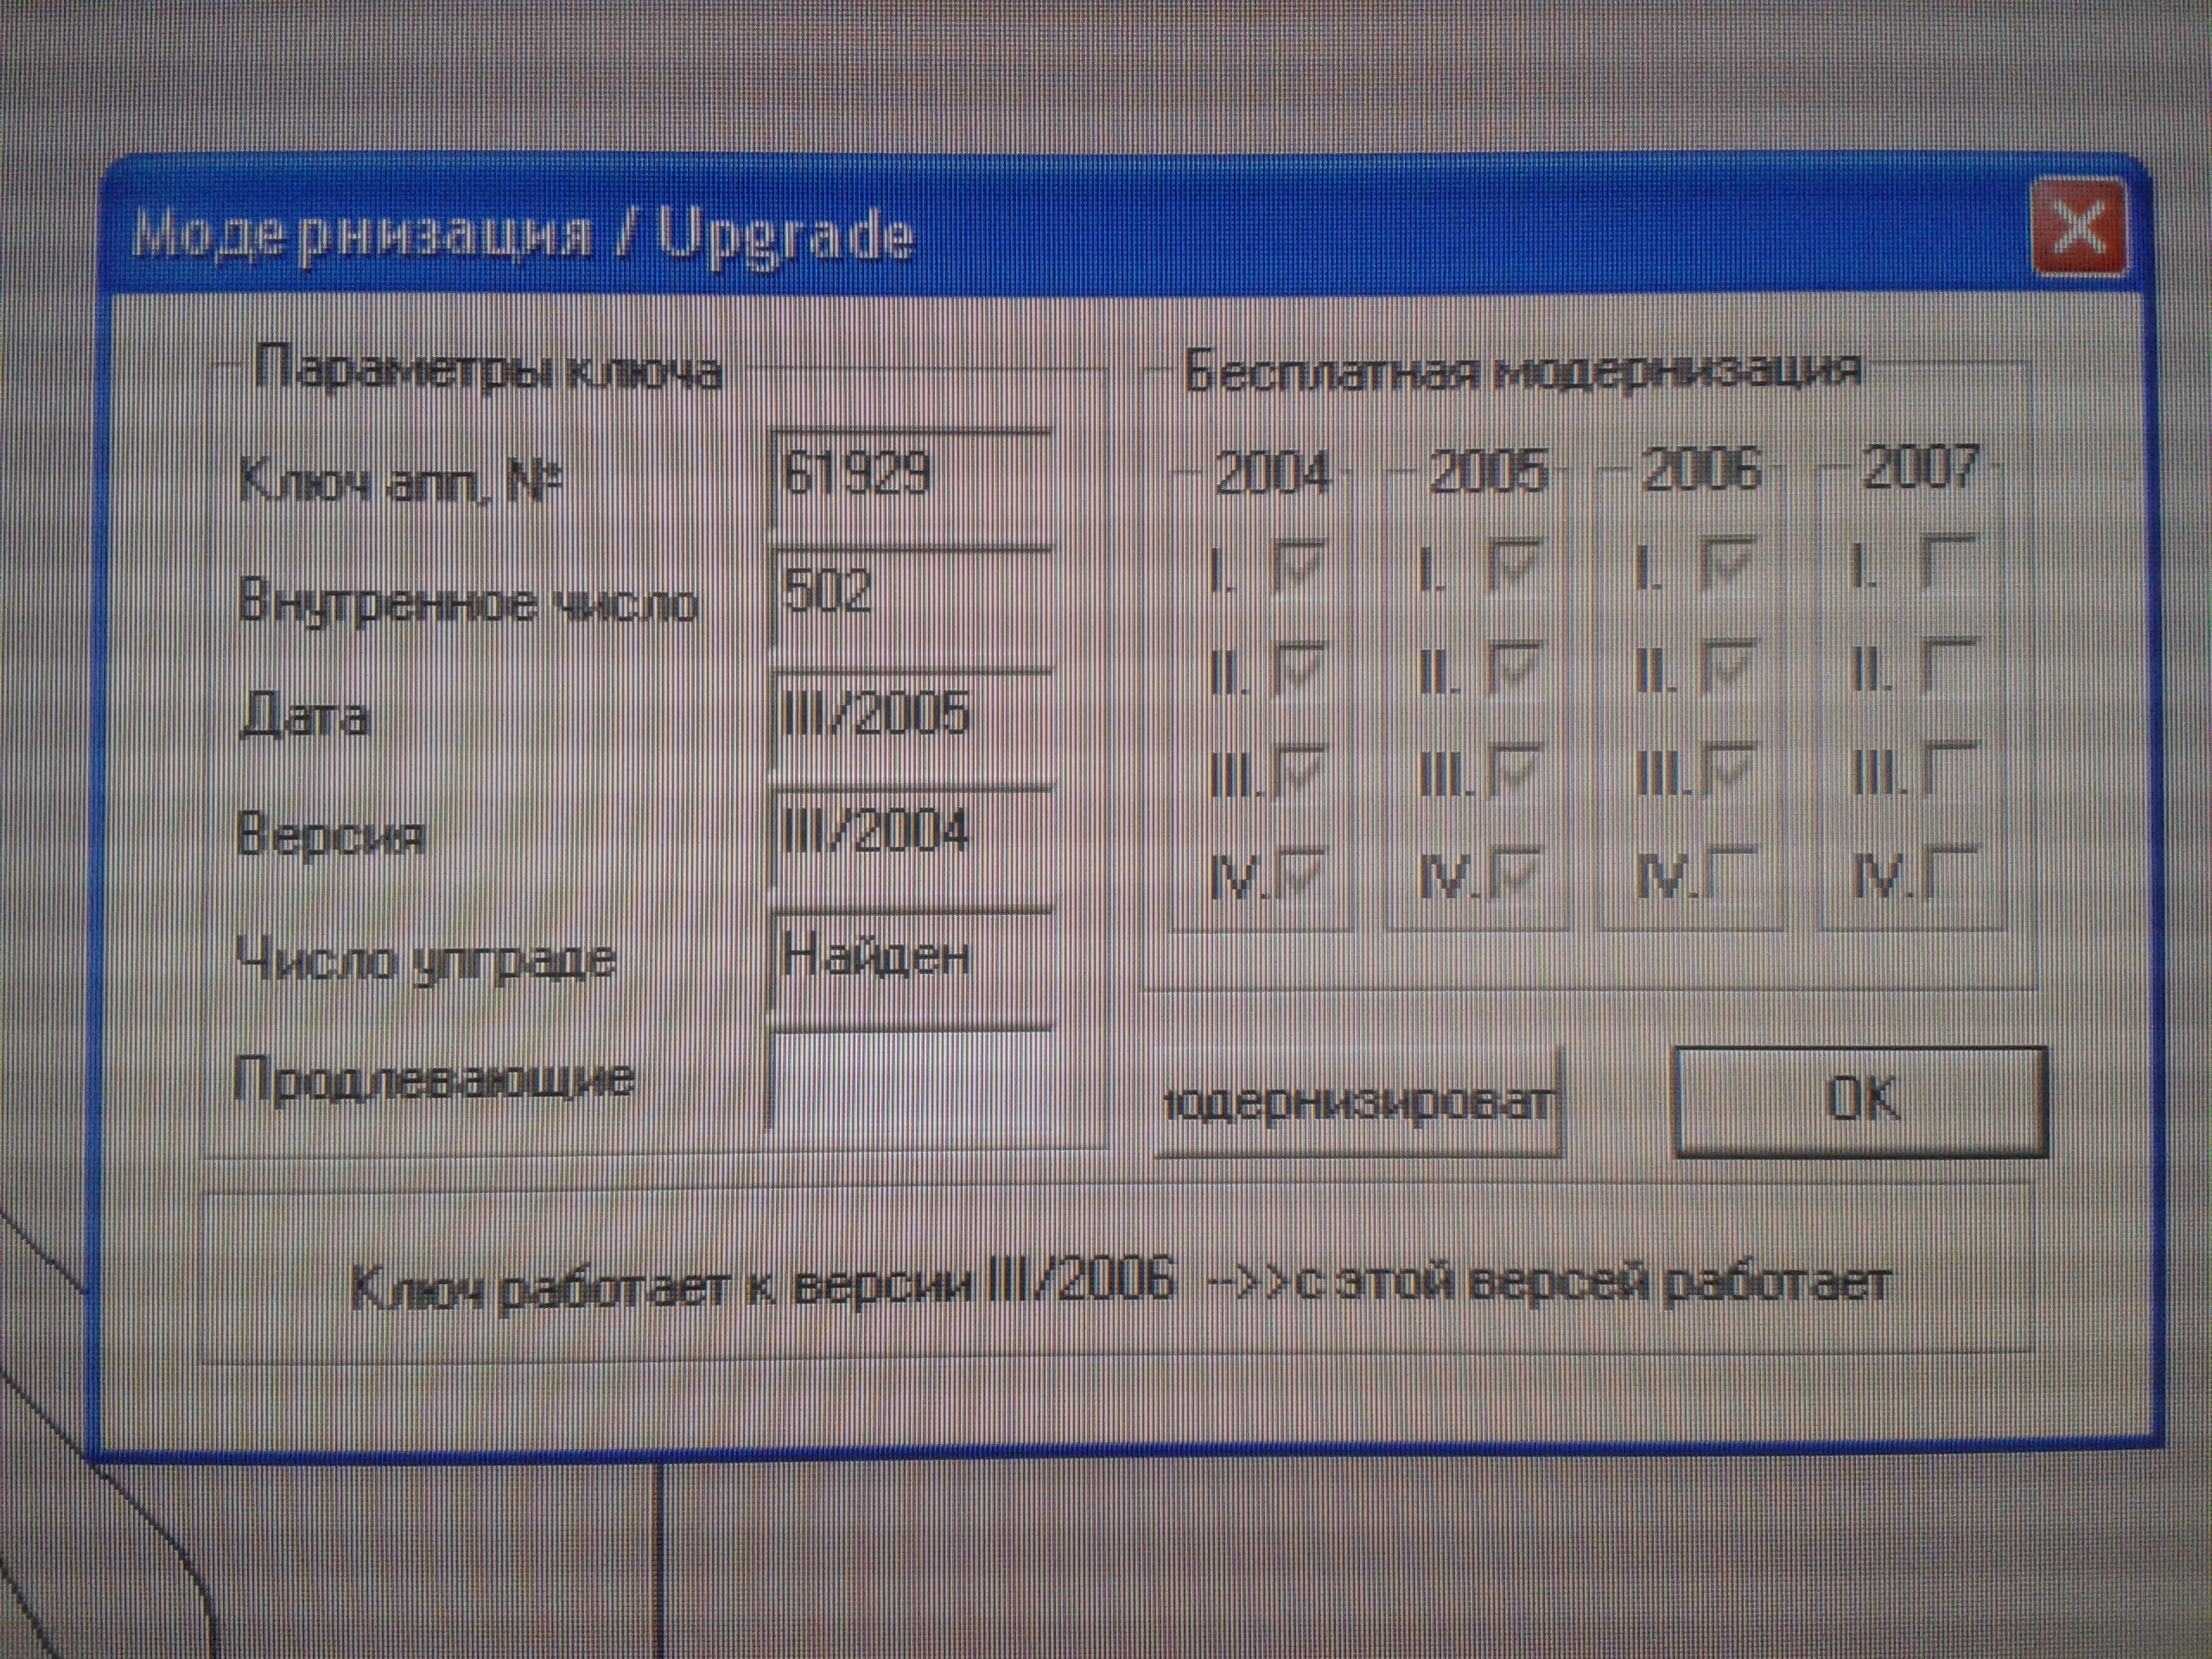Click the OK button
This screenshot has width=2212, height=1659.
(1861, 1101)
